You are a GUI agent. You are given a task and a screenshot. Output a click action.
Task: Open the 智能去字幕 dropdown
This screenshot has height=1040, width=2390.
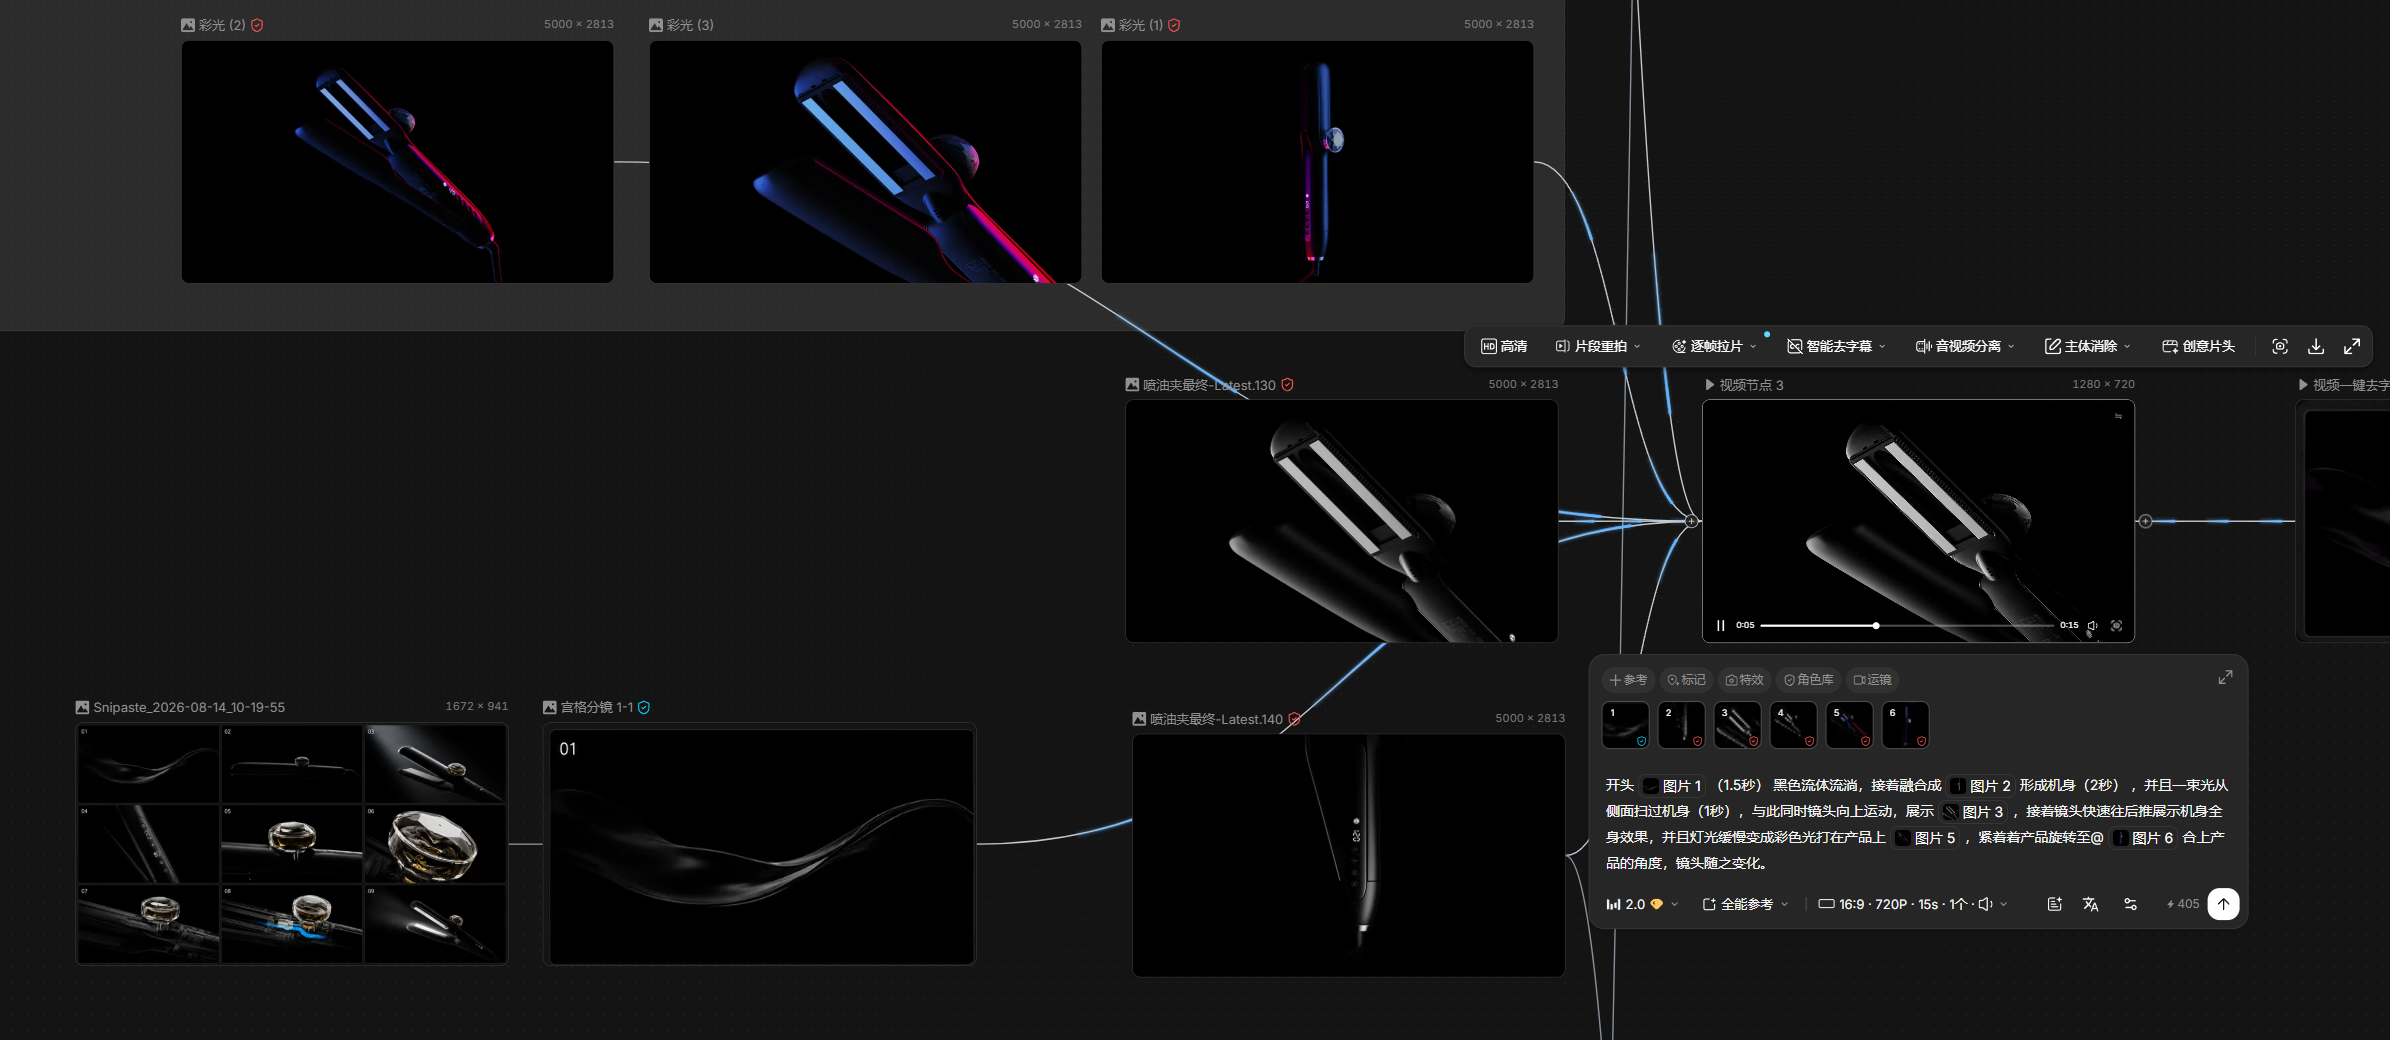pyautogui.click(x=1836, y=346)
